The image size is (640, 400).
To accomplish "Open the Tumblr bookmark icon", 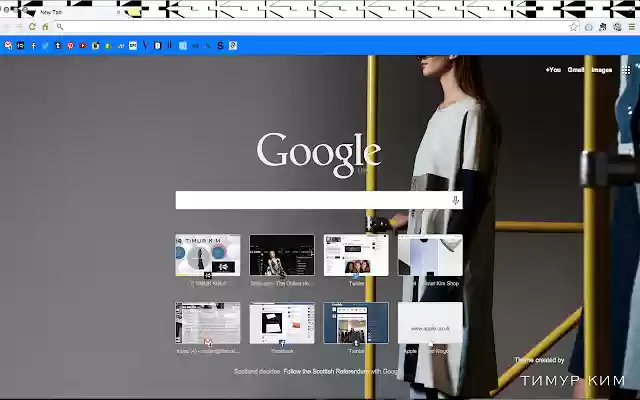I will coord(58,46).
